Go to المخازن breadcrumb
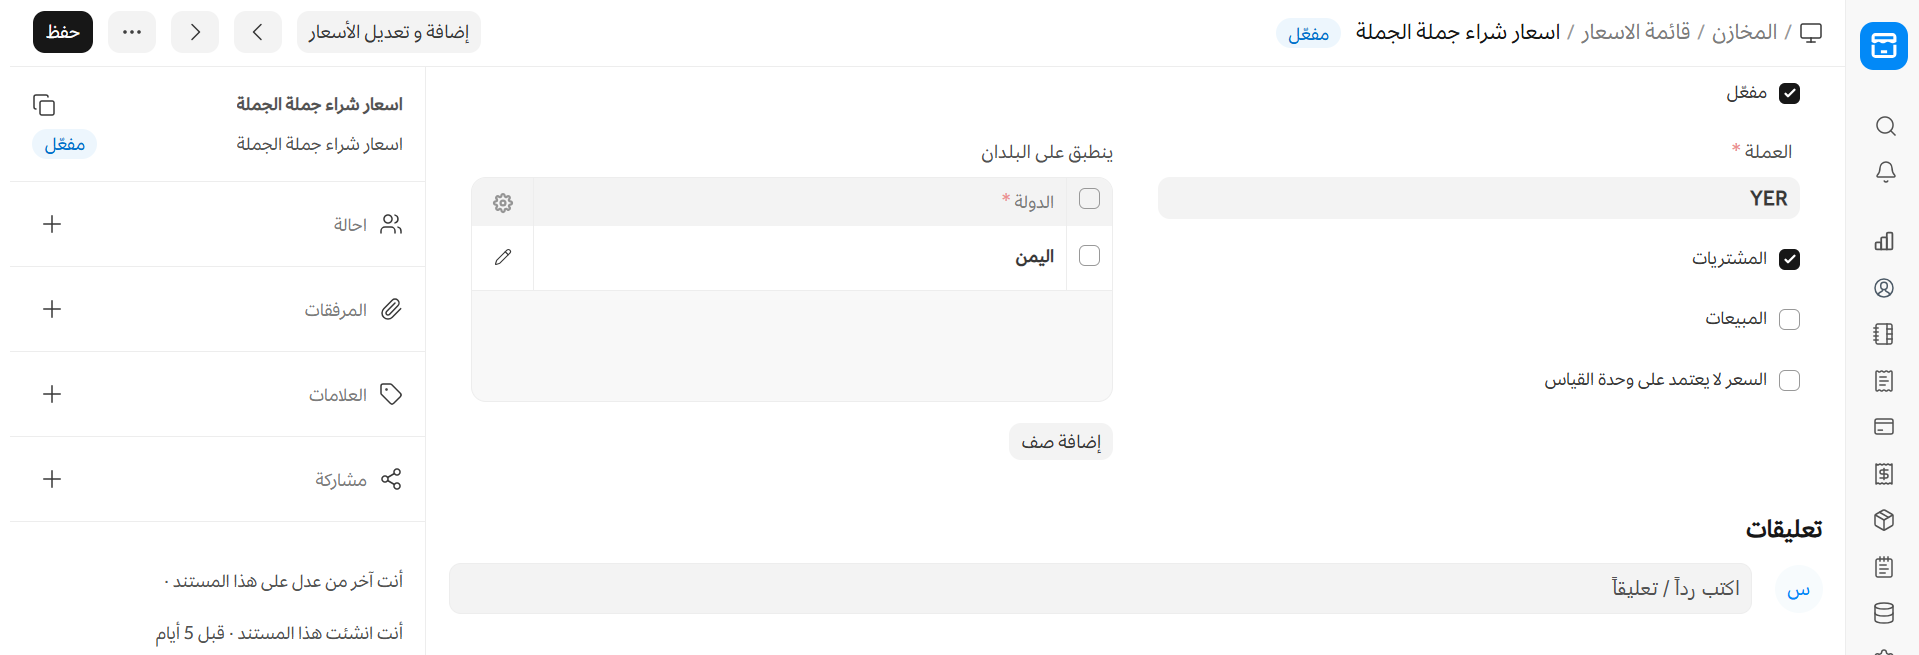Viewport: 1919px width, 655px height. pos(1744,32)
